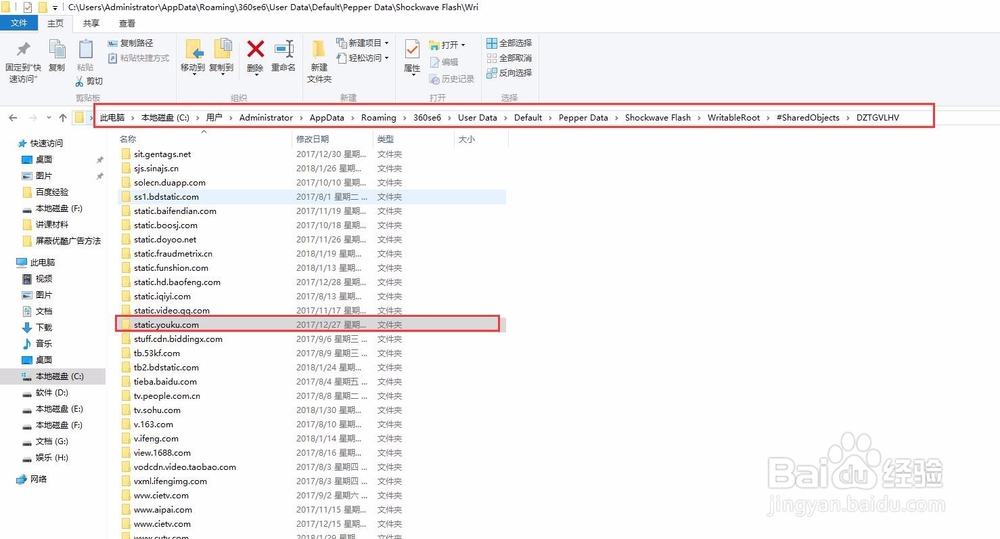Create a New folder (新建文件夹)
Image resolution: width=1000 pixels, height=539 pixels.
(x=319, y=61)
